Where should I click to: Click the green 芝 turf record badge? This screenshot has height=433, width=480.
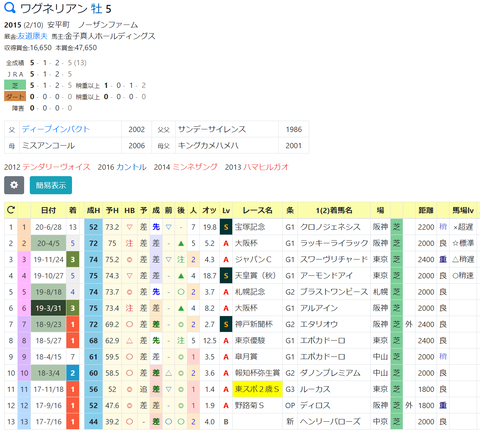tap(15, 85)
